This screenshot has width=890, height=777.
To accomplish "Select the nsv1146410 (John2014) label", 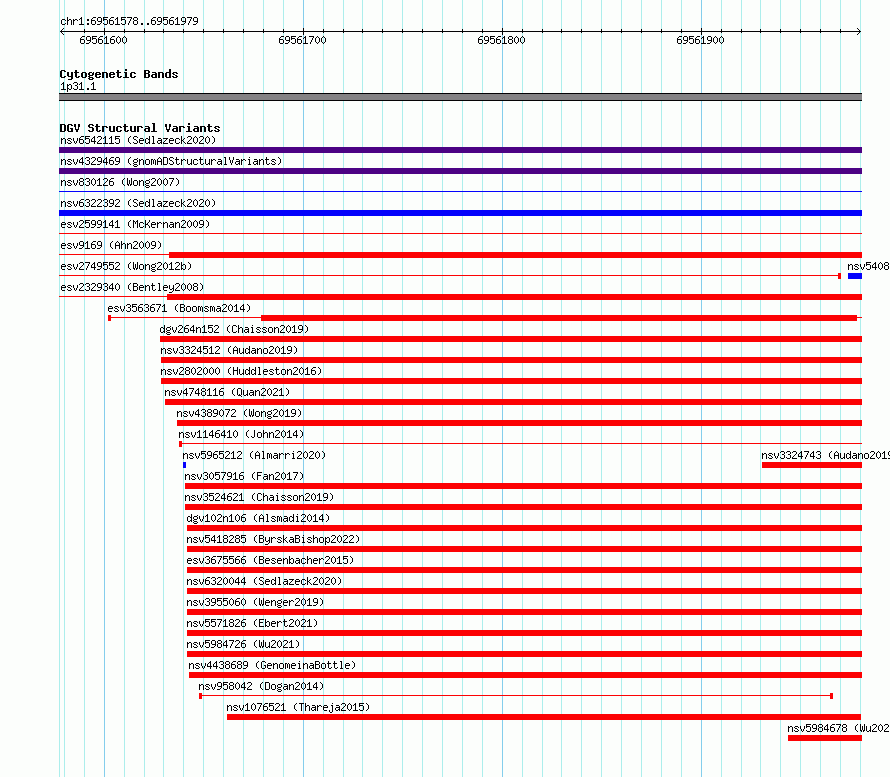I will tap(241, 434).
